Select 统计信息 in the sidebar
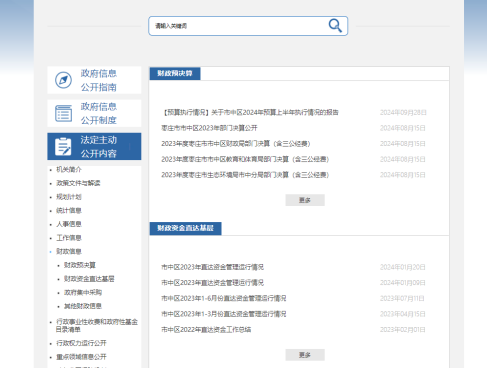This screenshot has height=369, width=487. [69, 210]
